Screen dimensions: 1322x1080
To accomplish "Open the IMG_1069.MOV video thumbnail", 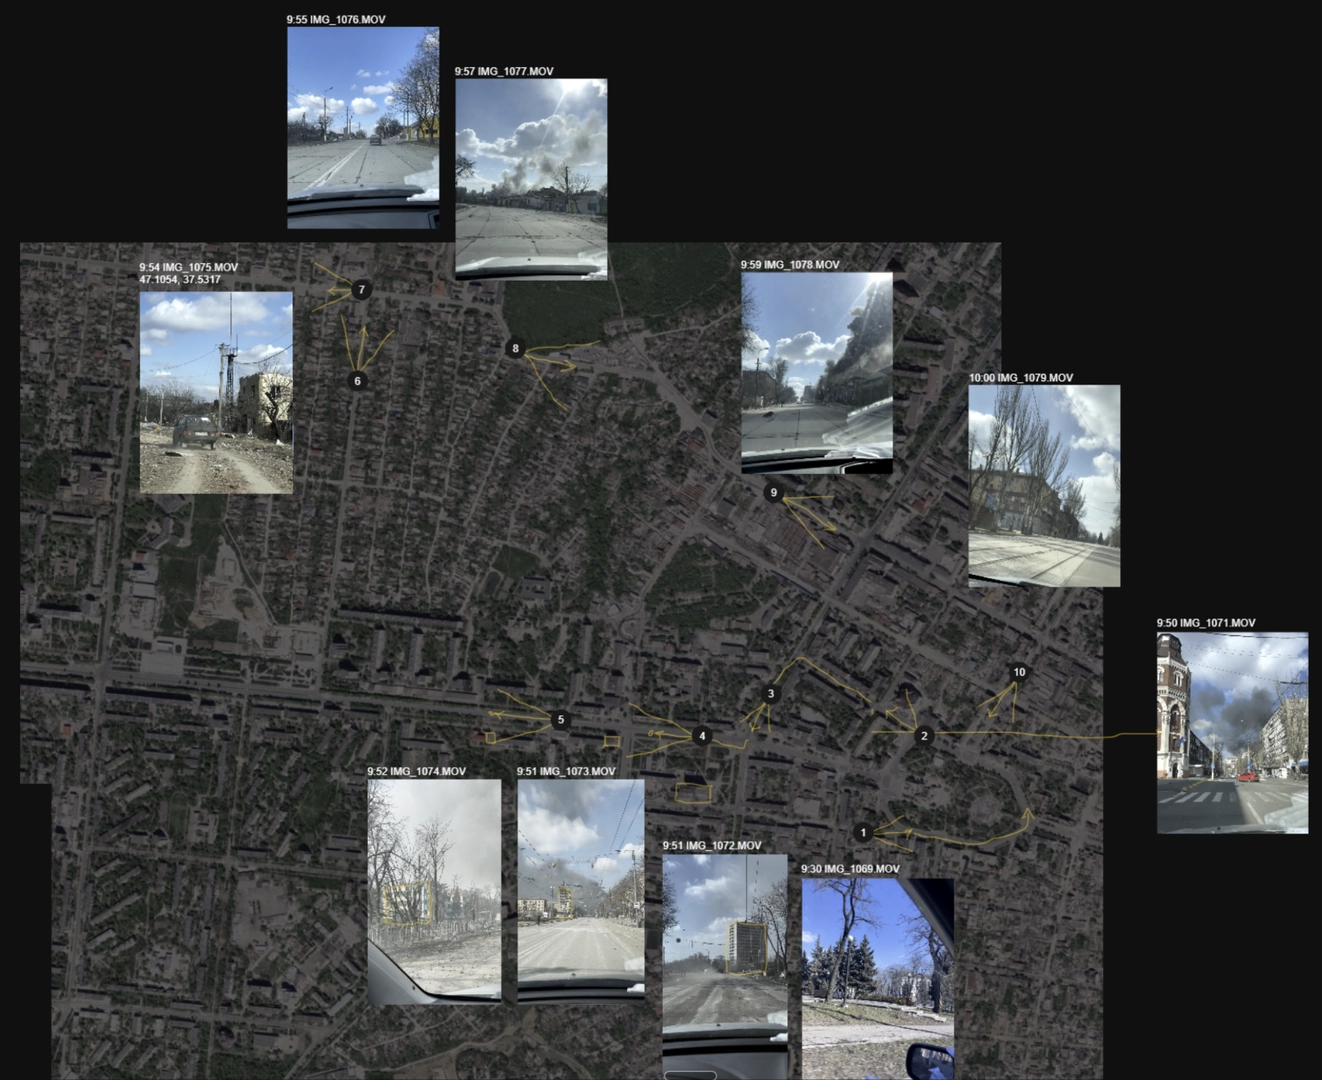I will click(877, 979).
